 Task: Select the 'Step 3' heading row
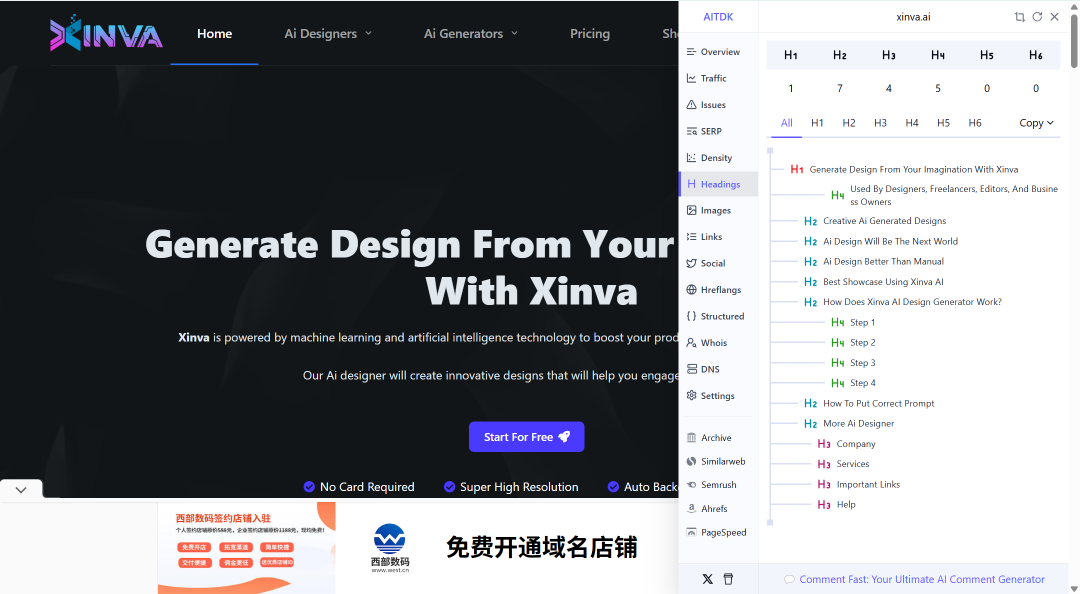[853, 362]
